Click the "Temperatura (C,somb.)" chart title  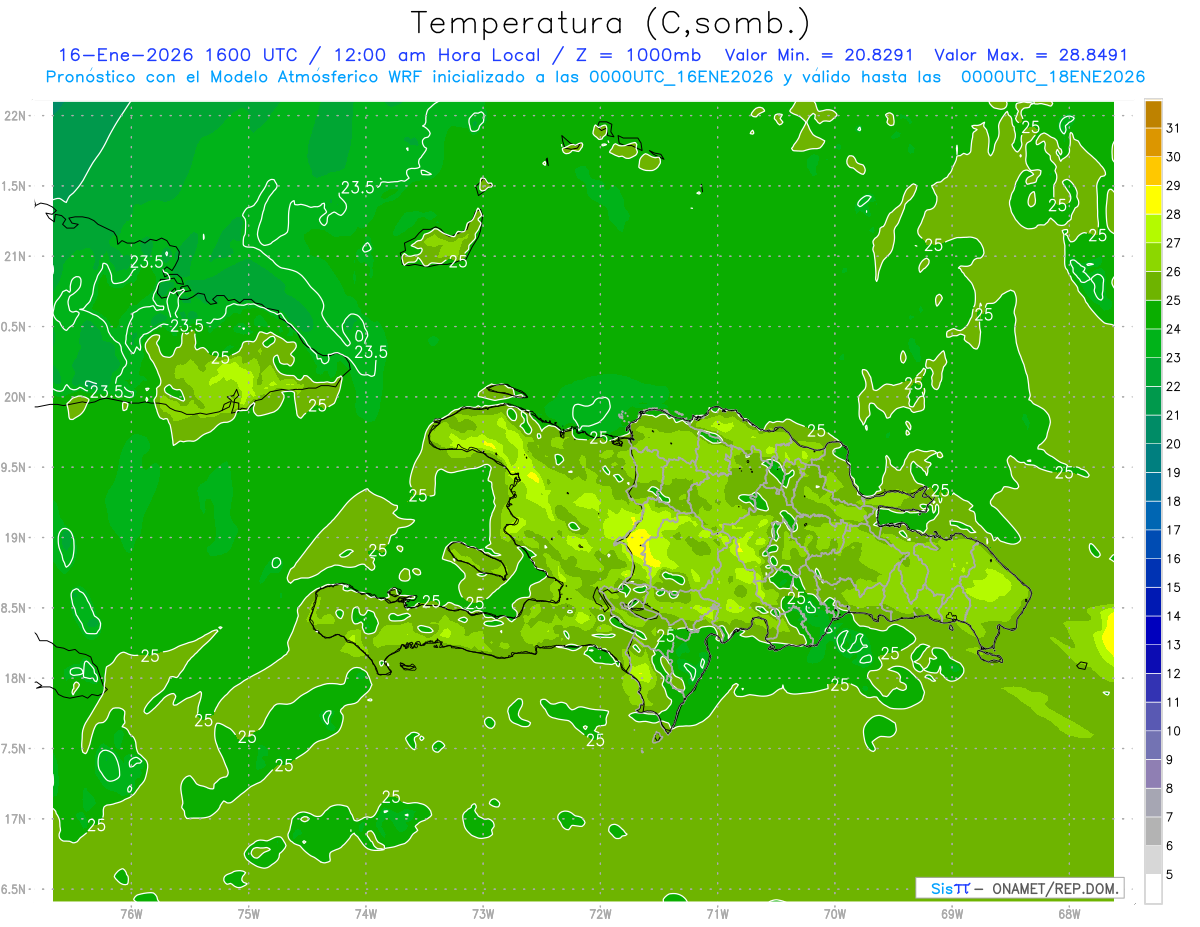click(610, 23)
